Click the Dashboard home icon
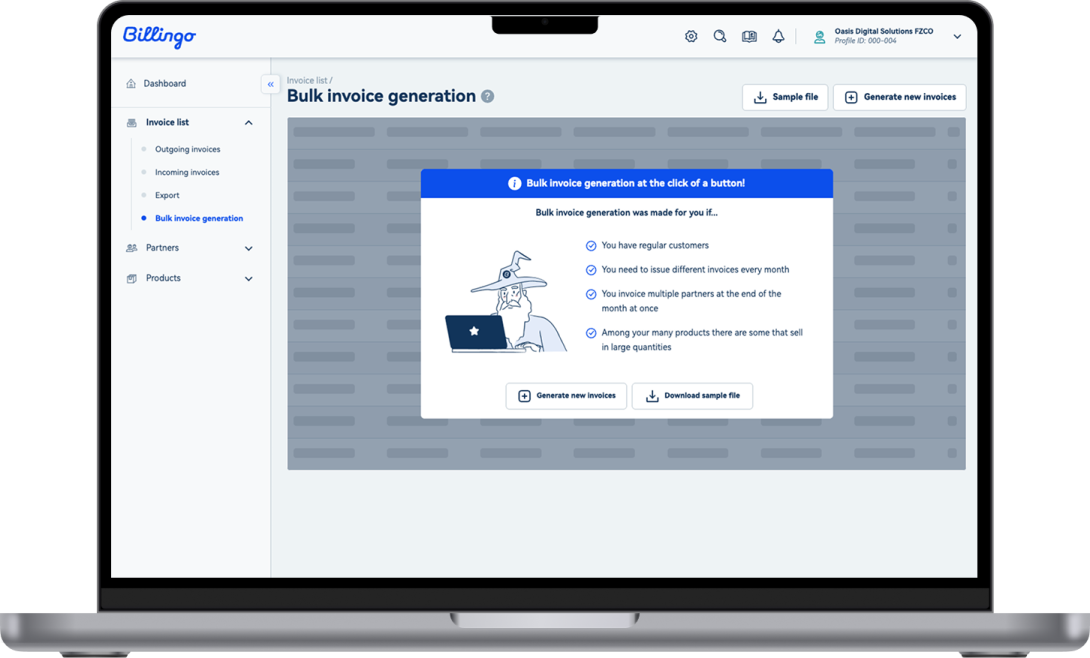1090x658 pixels. 131,83
